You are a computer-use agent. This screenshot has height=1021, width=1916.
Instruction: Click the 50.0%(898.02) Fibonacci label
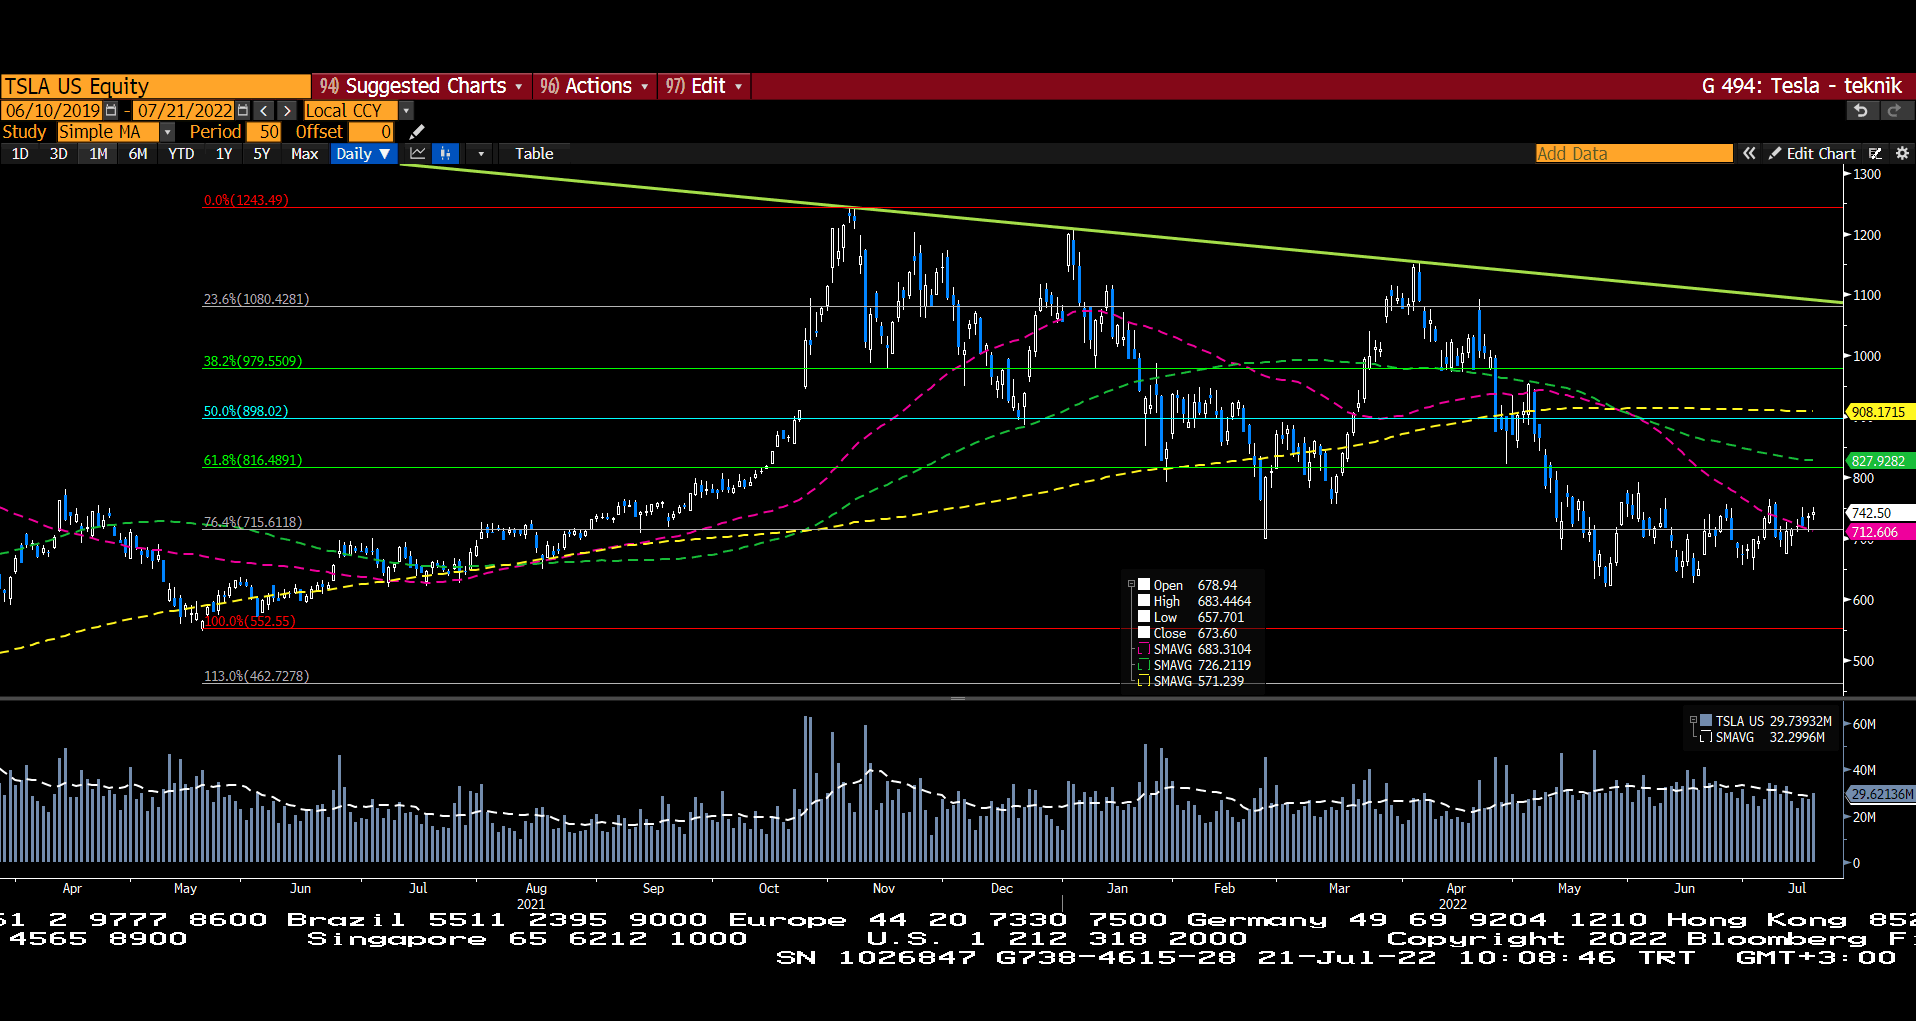245,411
